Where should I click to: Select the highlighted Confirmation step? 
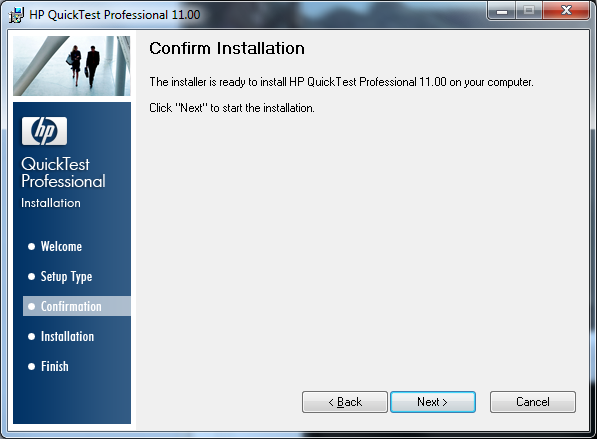coord(77,306)
